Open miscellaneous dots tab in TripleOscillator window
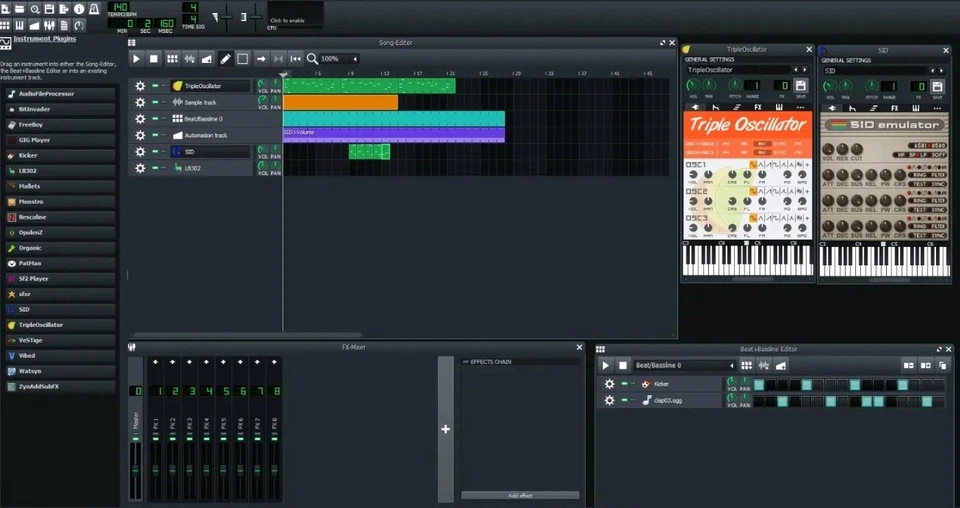The width and height of the screenshot is (960, 508). click(800, 107)
